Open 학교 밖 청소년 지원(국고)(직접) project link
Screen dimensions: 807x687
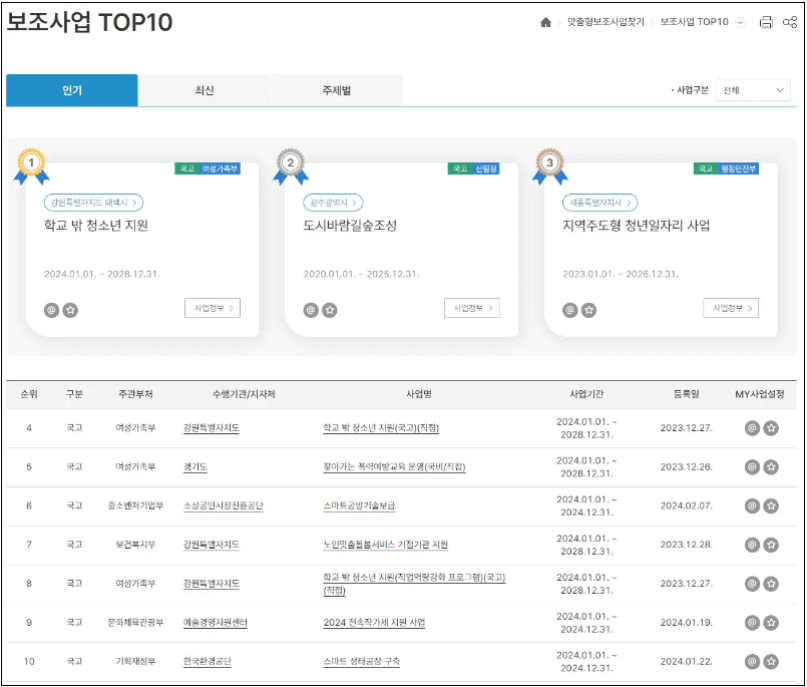(381, 428)
